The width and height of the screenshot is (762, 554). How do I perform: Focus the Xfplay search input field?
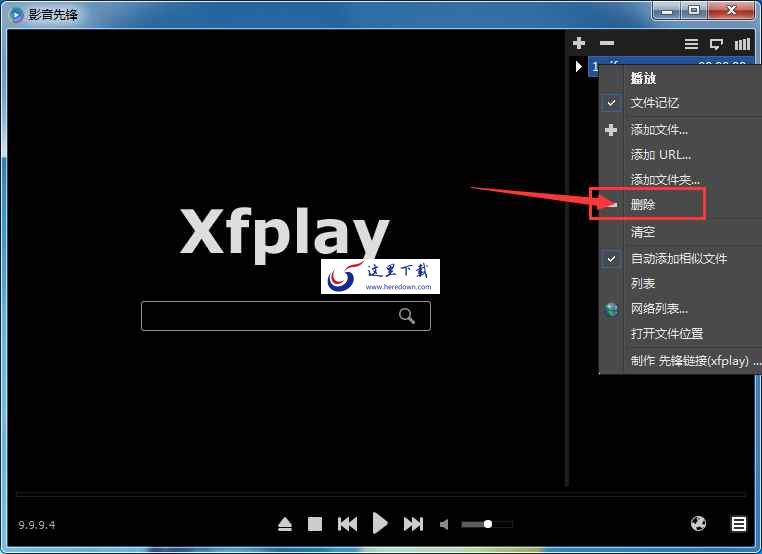pyautogui.click(x=286, y=316)
